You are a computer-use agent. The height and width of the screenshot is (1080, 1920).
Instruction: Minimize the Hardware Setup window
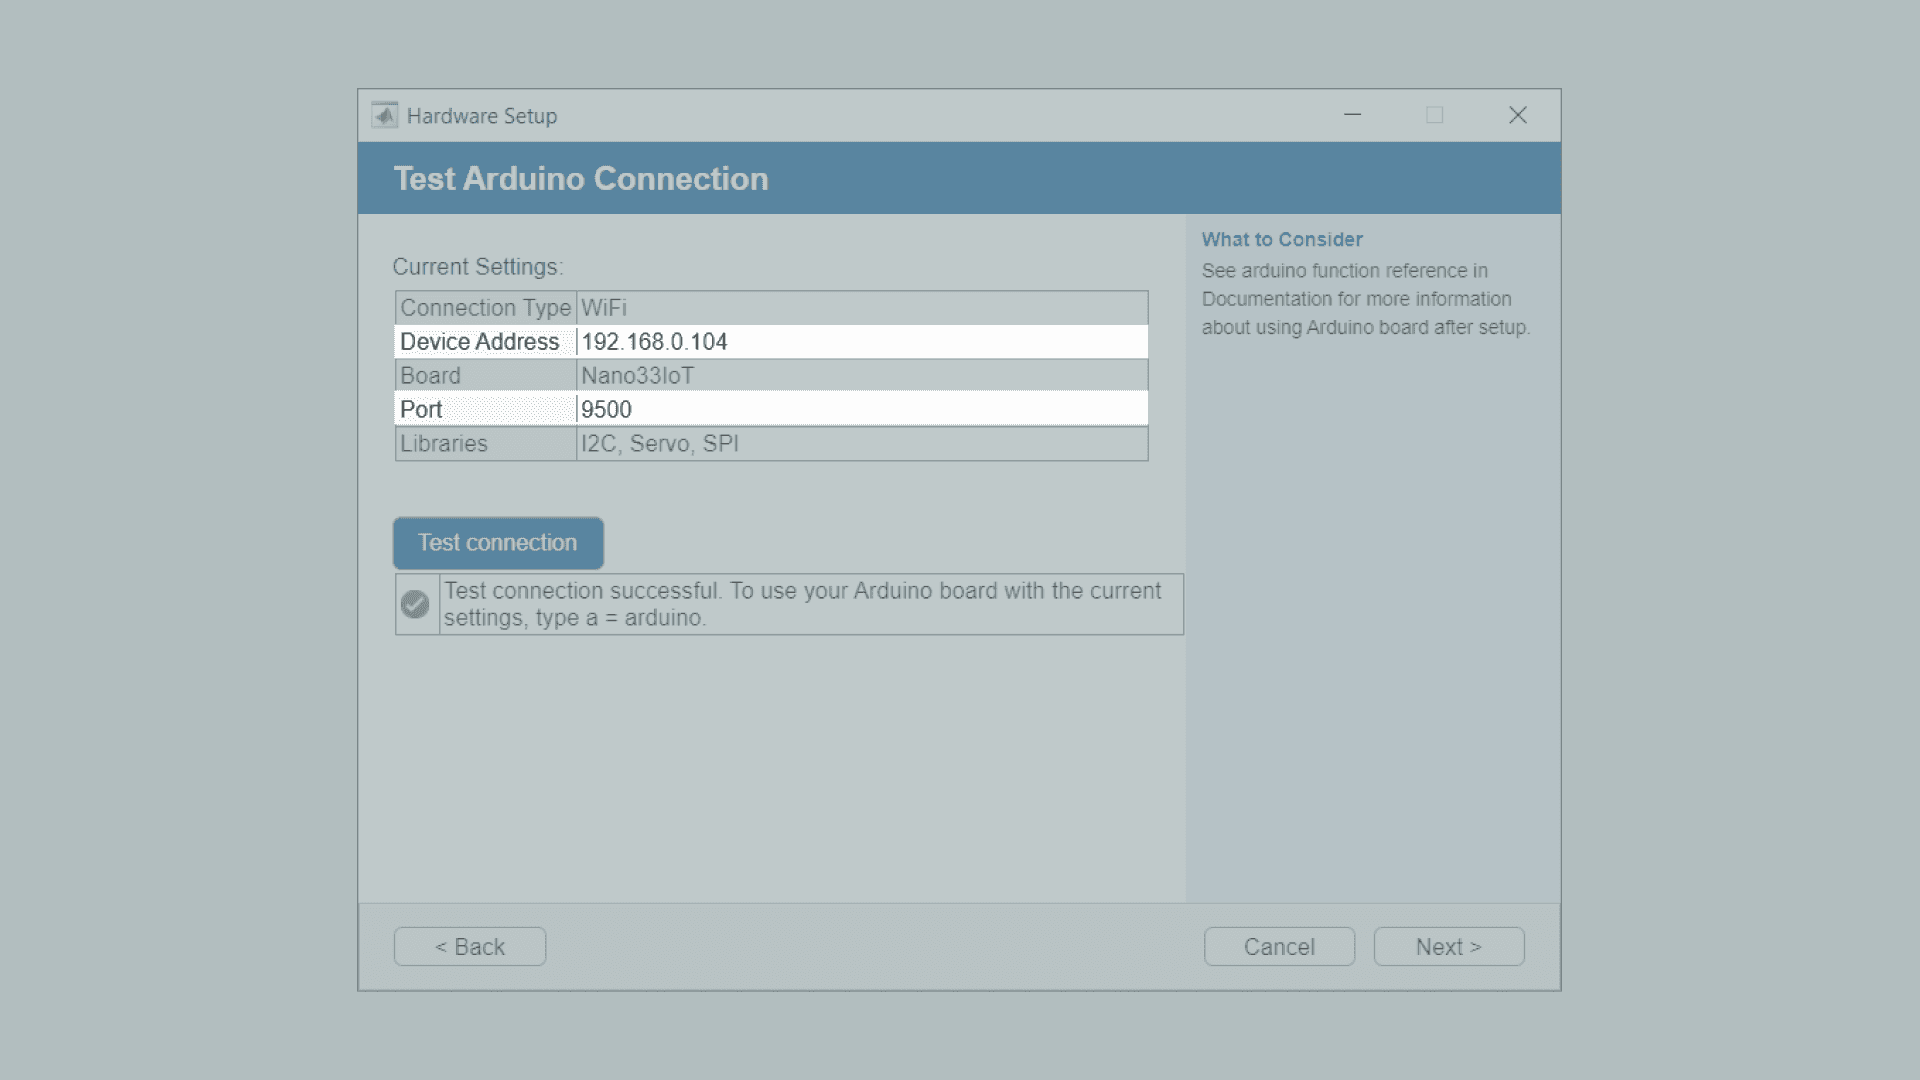pyautogui.click(x=1352, y=115)
